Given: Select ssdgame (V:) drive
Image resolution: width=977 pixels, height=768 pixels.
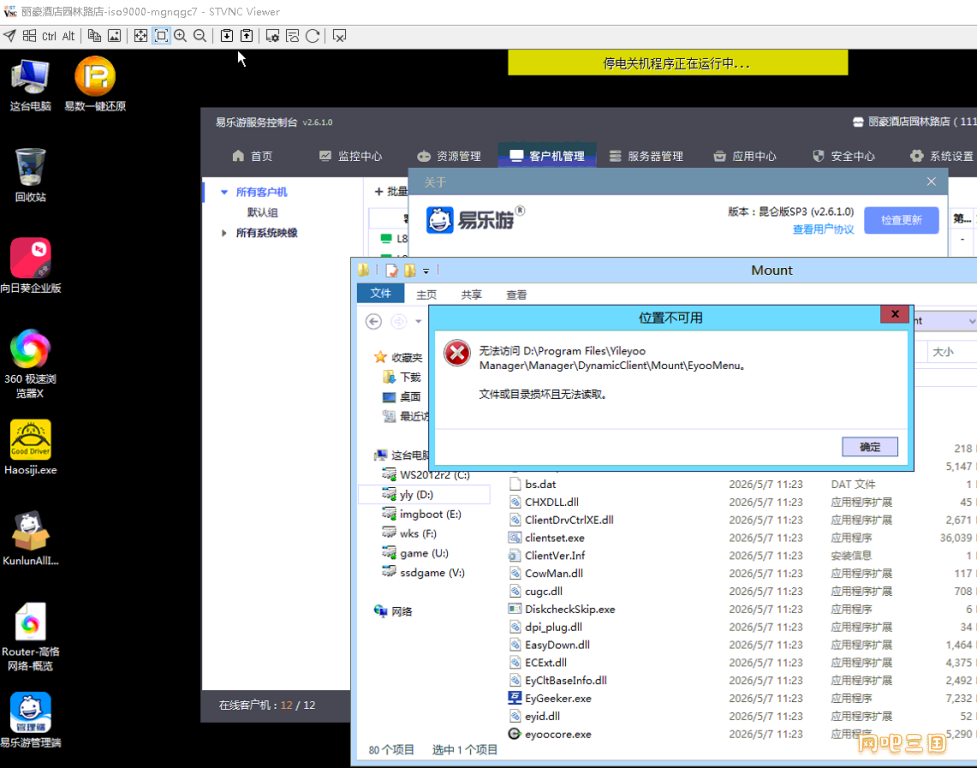Looking at the screenshot, I should (424, 572).
